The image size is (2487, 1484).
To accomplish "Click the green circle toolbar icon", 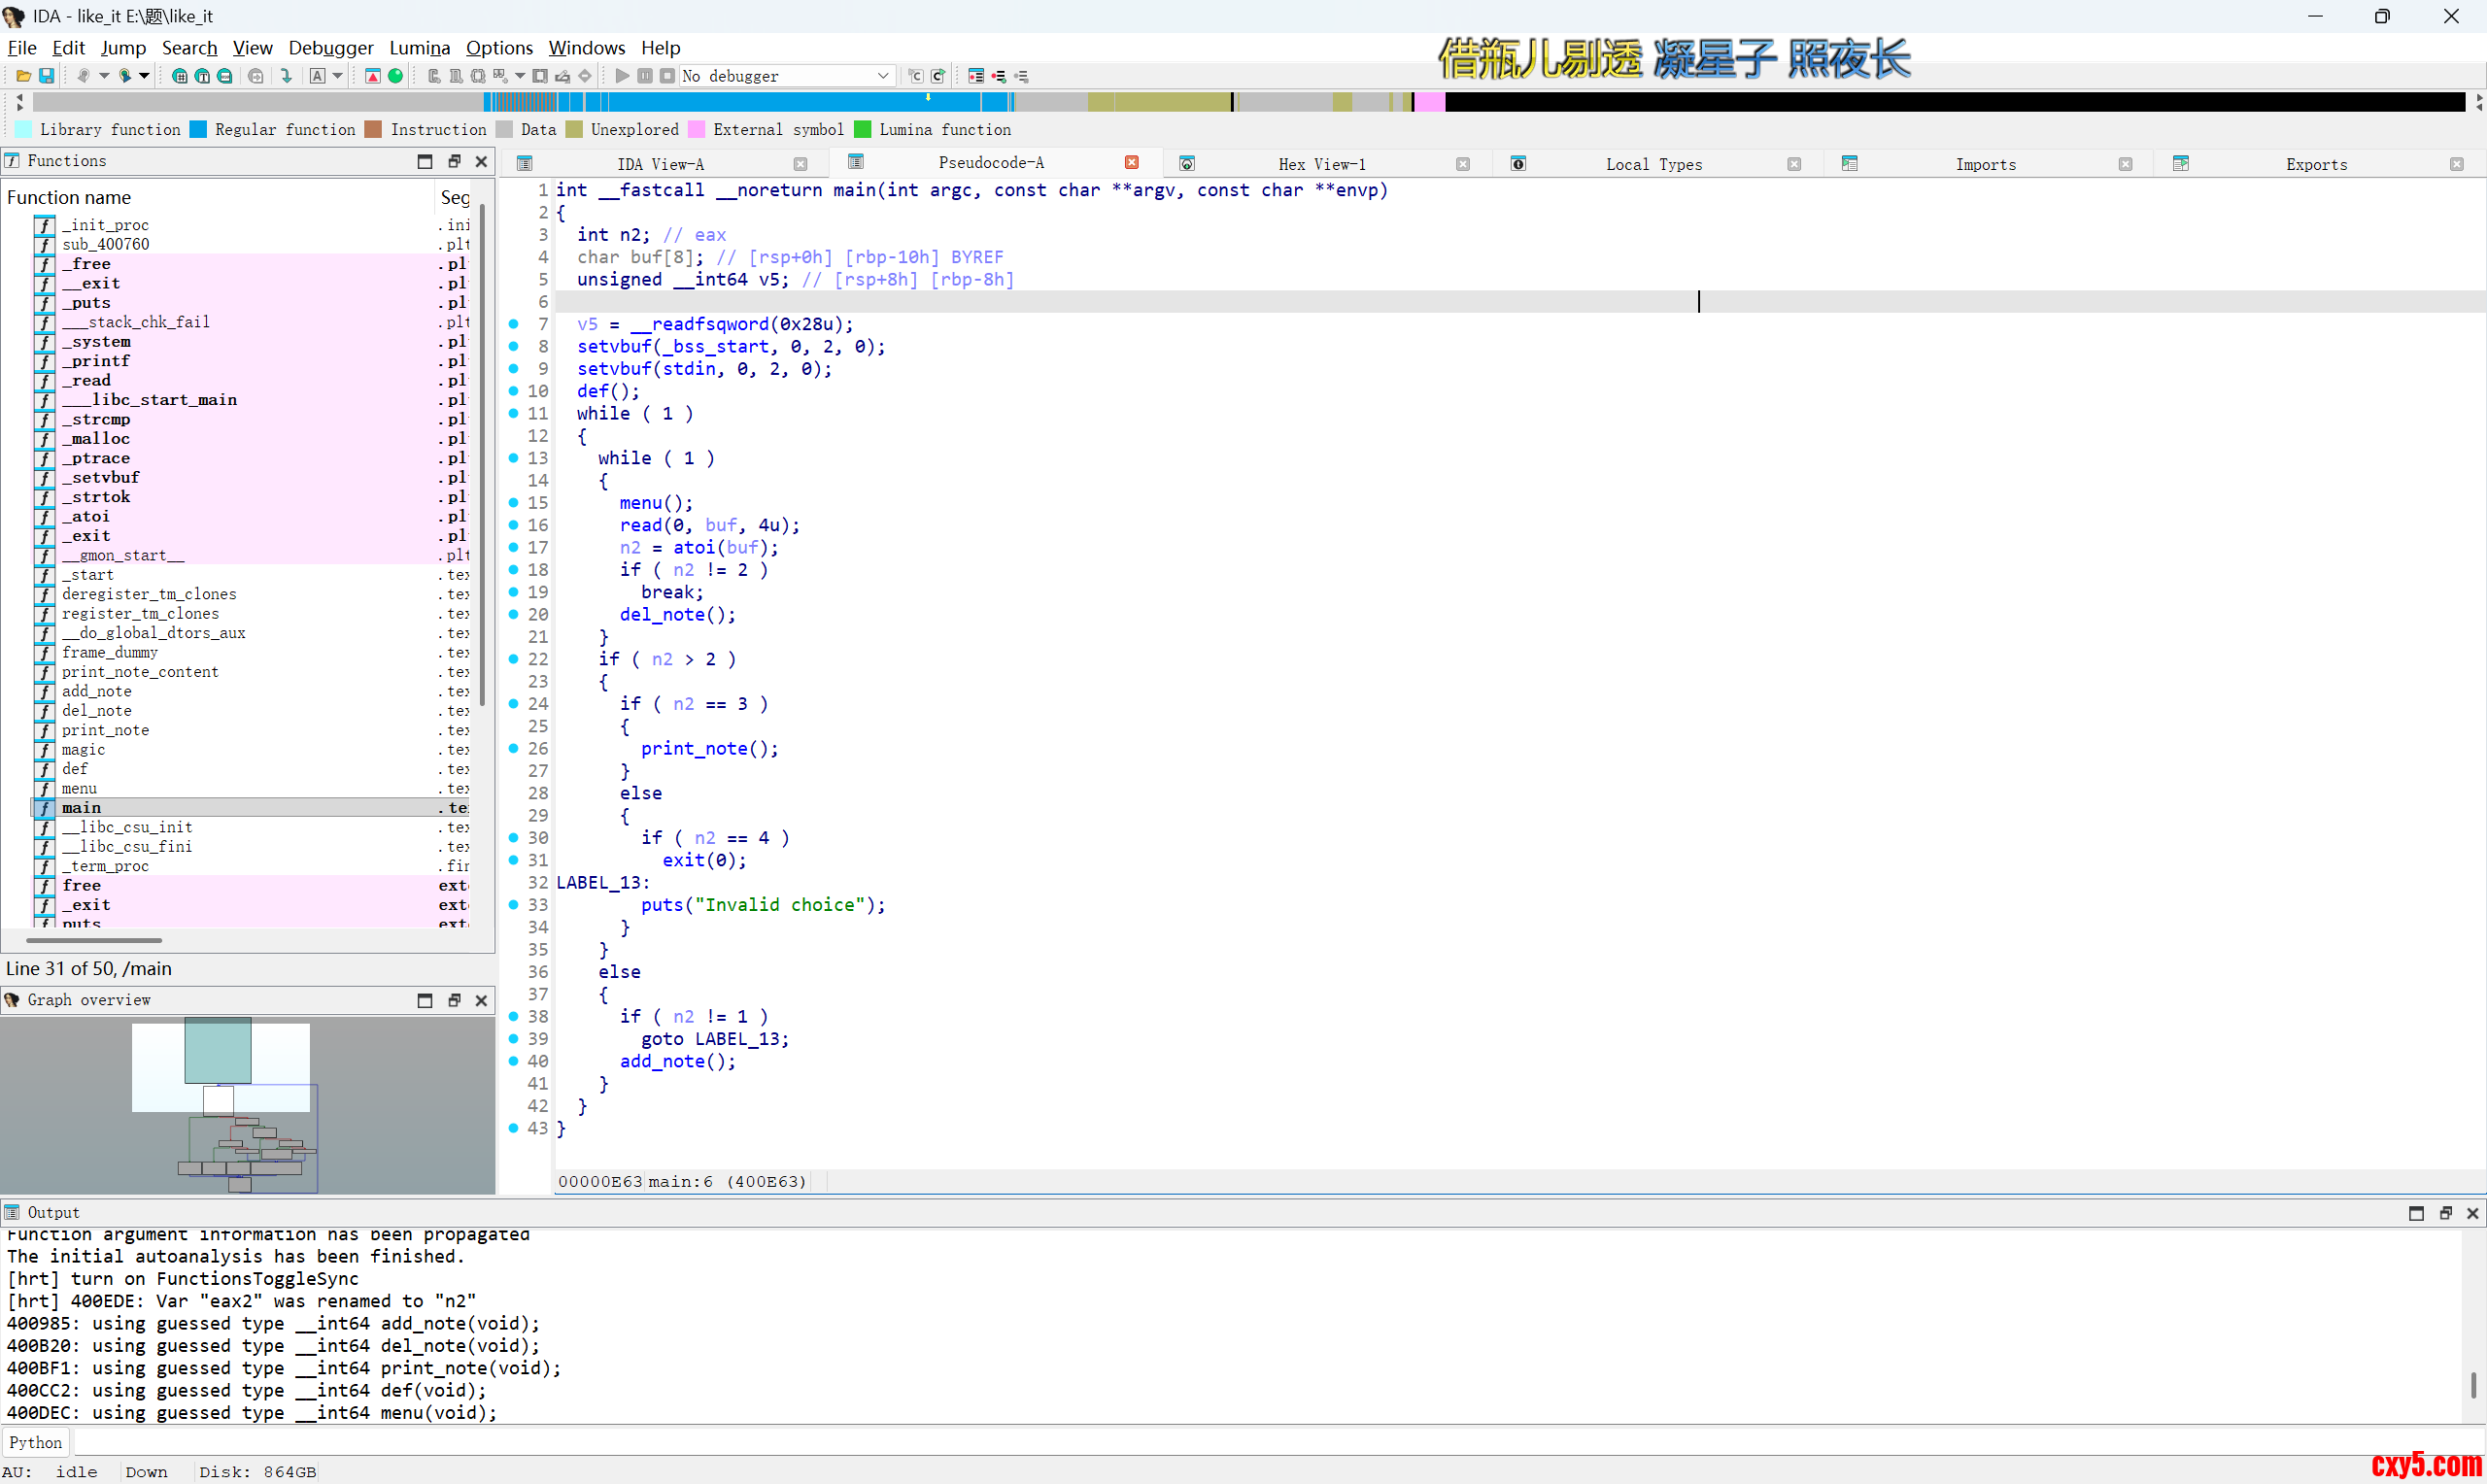I will pyautogui.click(x=396, y=76).
